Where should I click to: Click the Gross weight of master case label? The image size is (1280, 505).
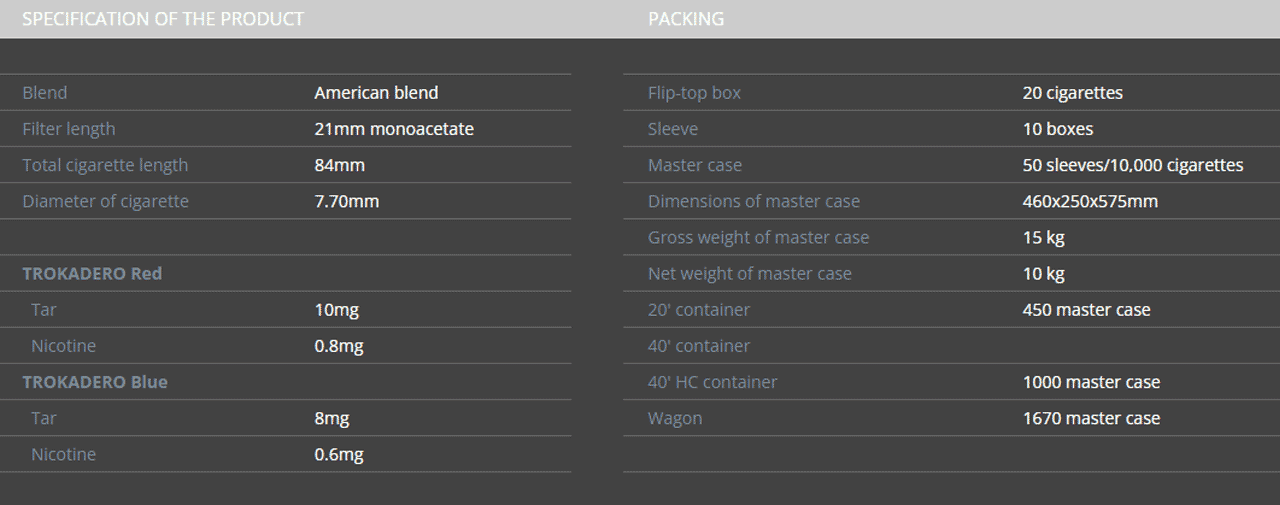coord(758,237)
